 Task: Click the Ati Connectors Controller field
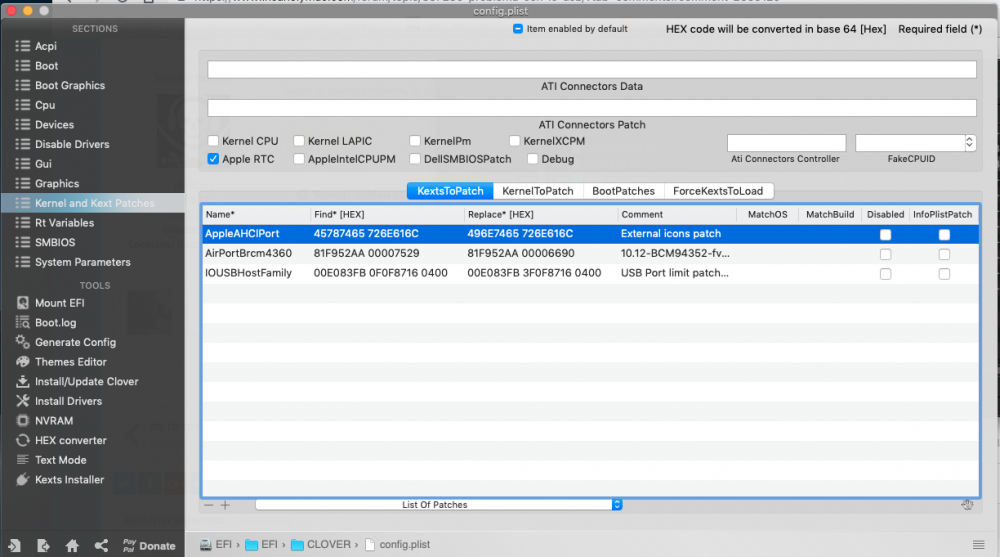click(786, 143)
